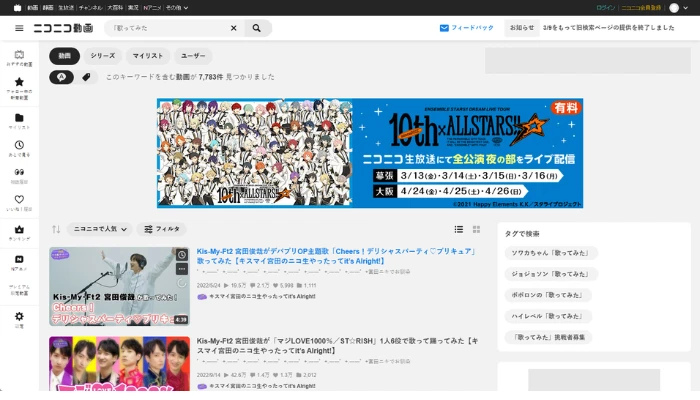Click the ニコニコ会員登録 link

[641, 8]
